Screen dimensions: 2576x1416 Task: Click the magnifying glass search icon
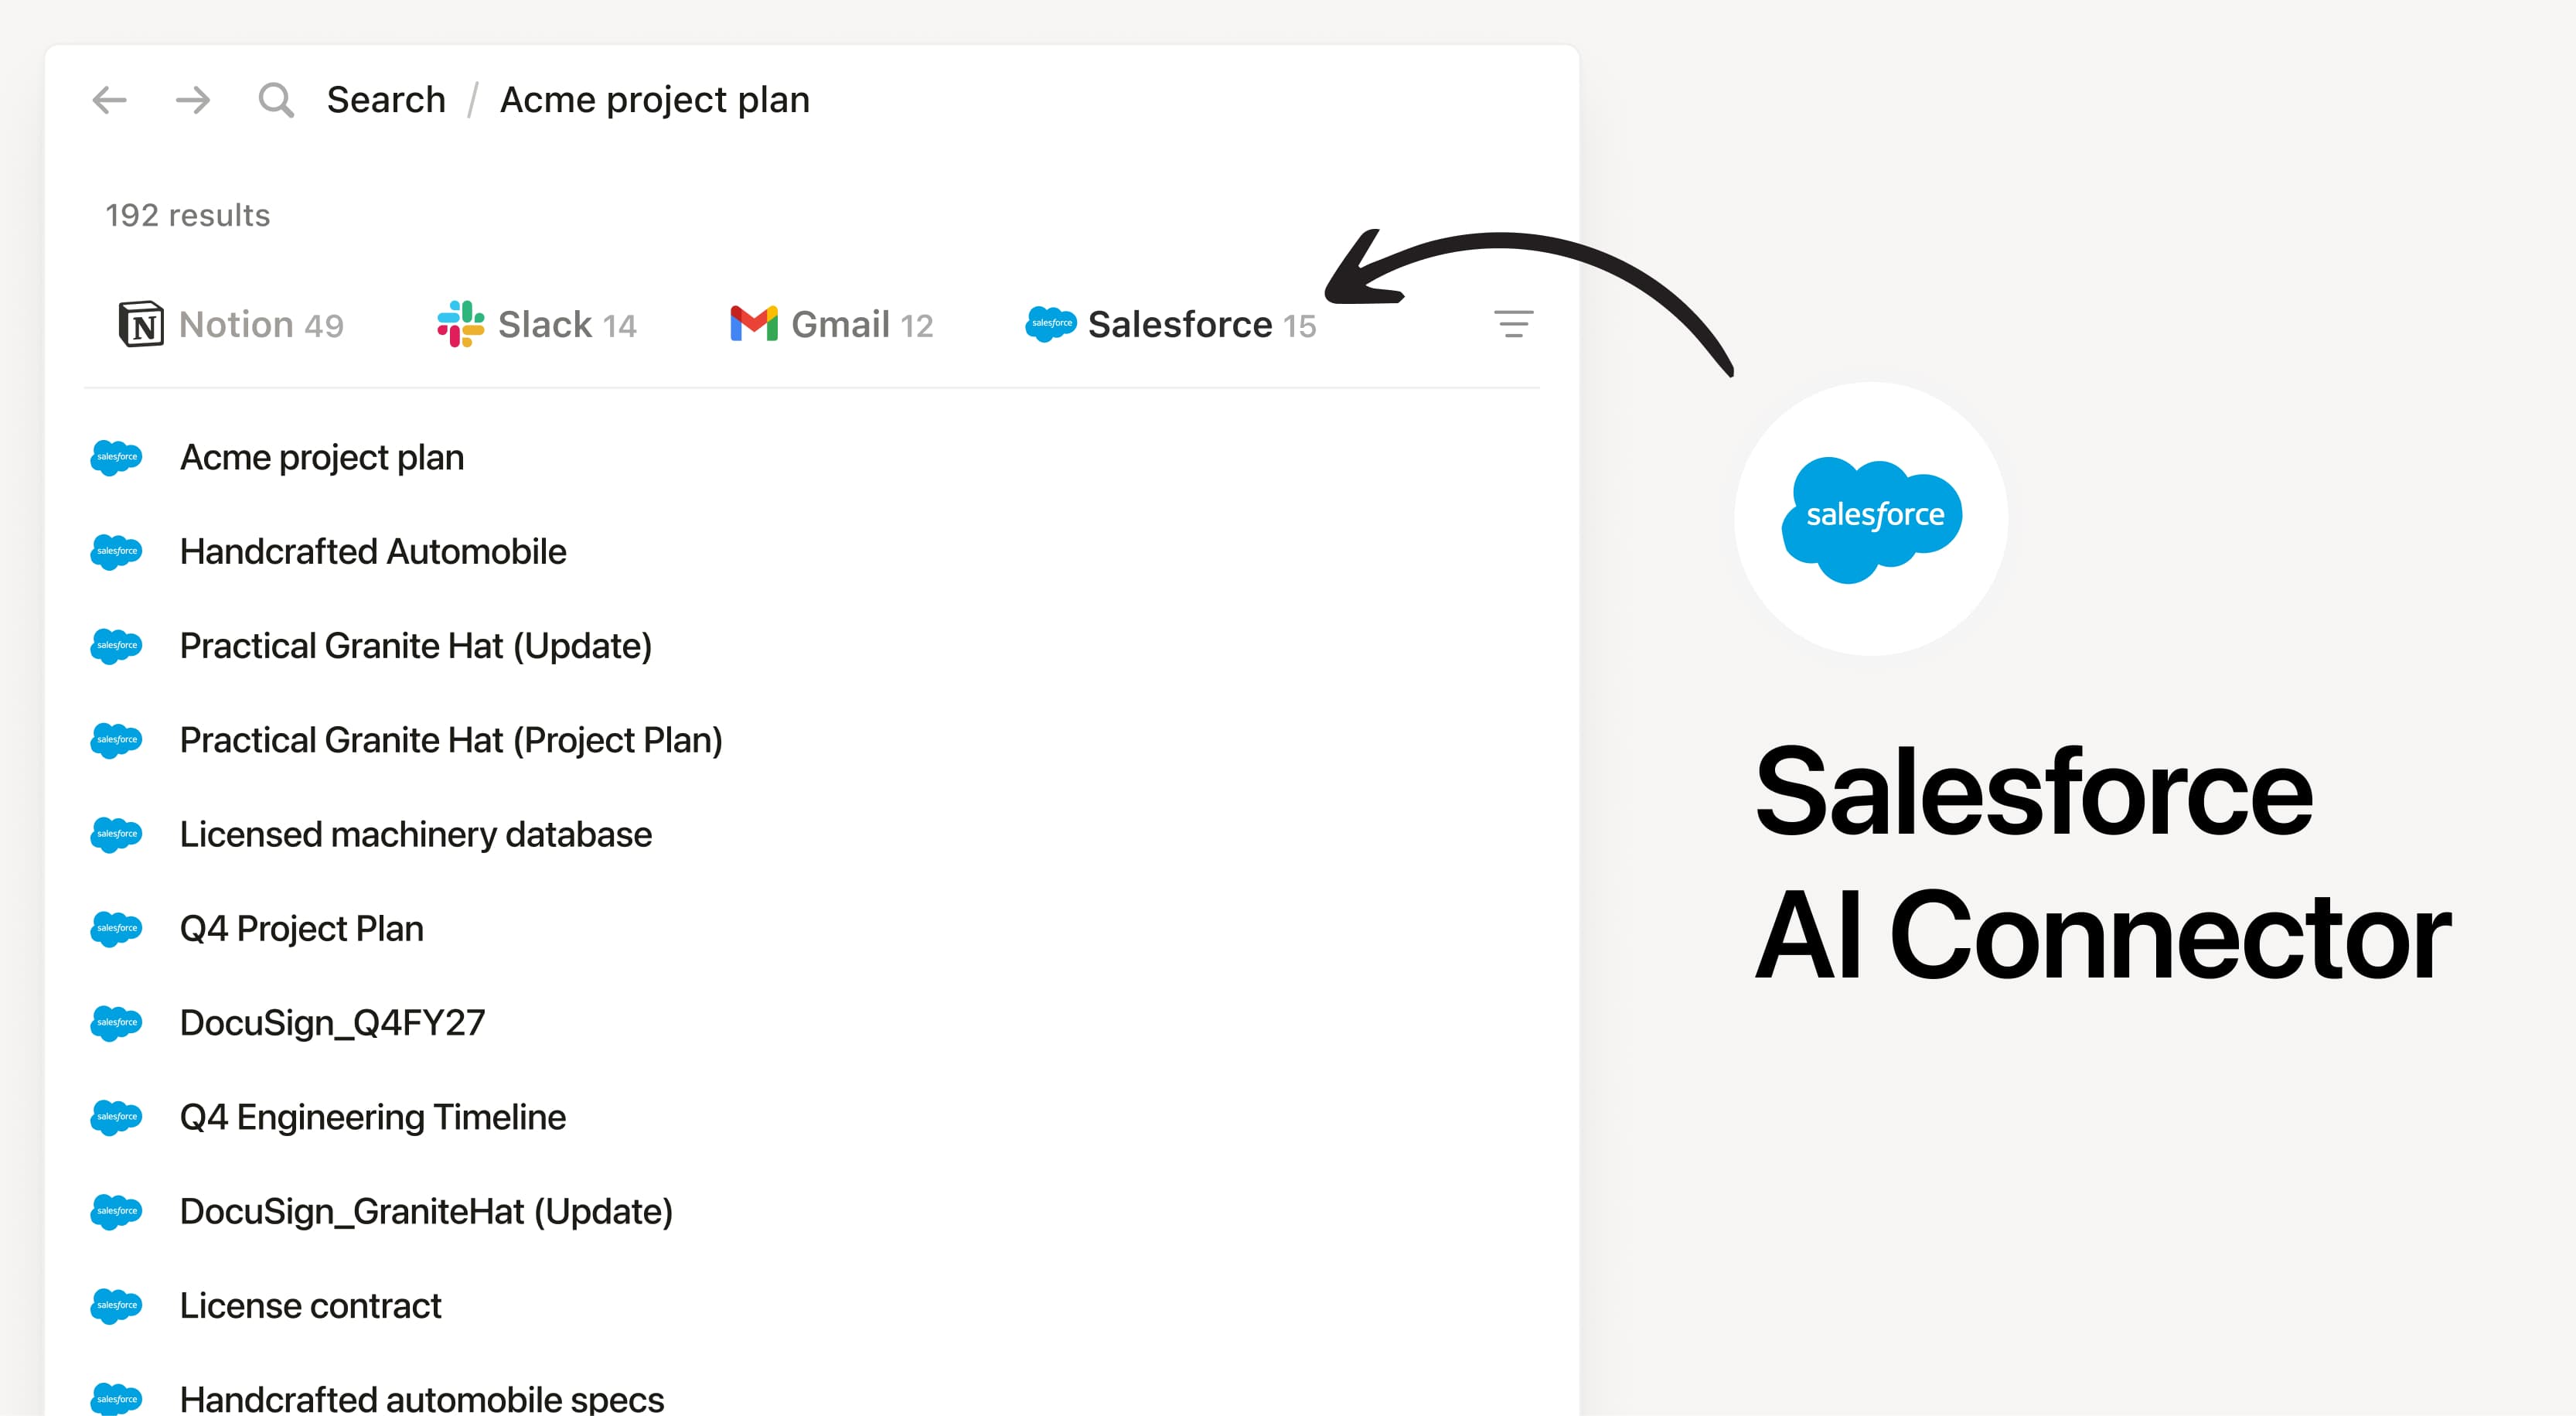276,99
